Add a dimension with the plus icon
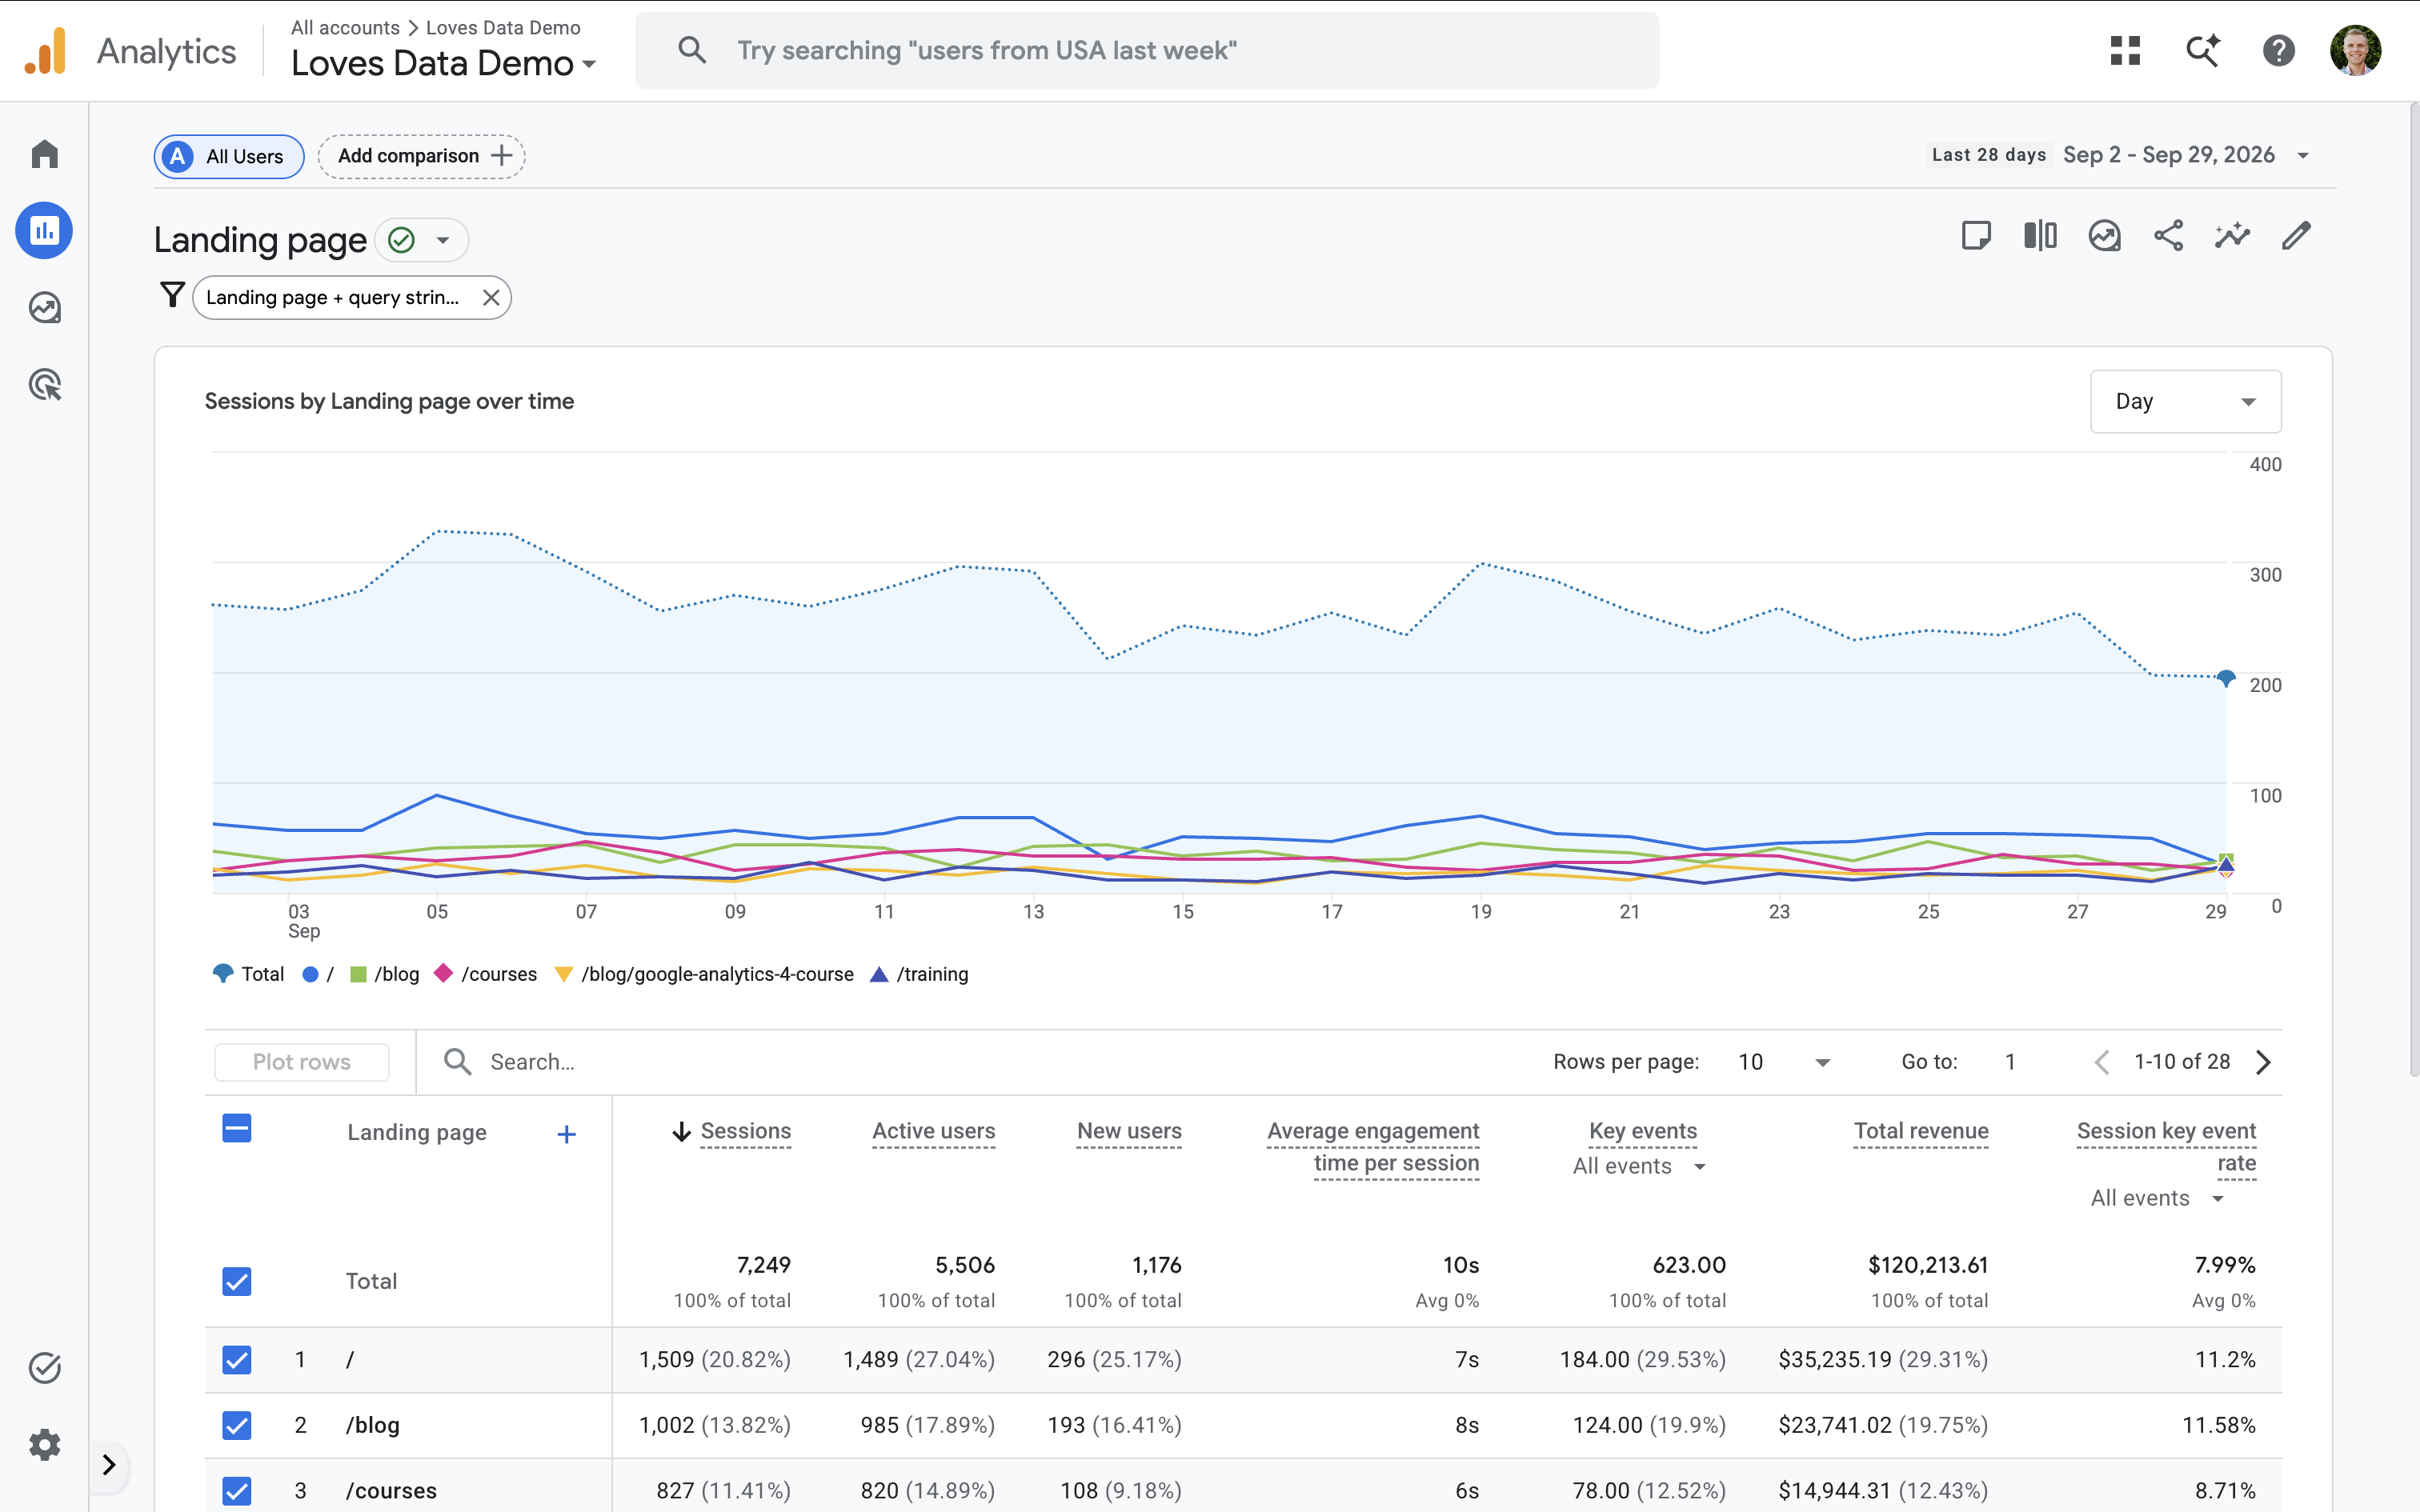 (x=566, y=1134)
